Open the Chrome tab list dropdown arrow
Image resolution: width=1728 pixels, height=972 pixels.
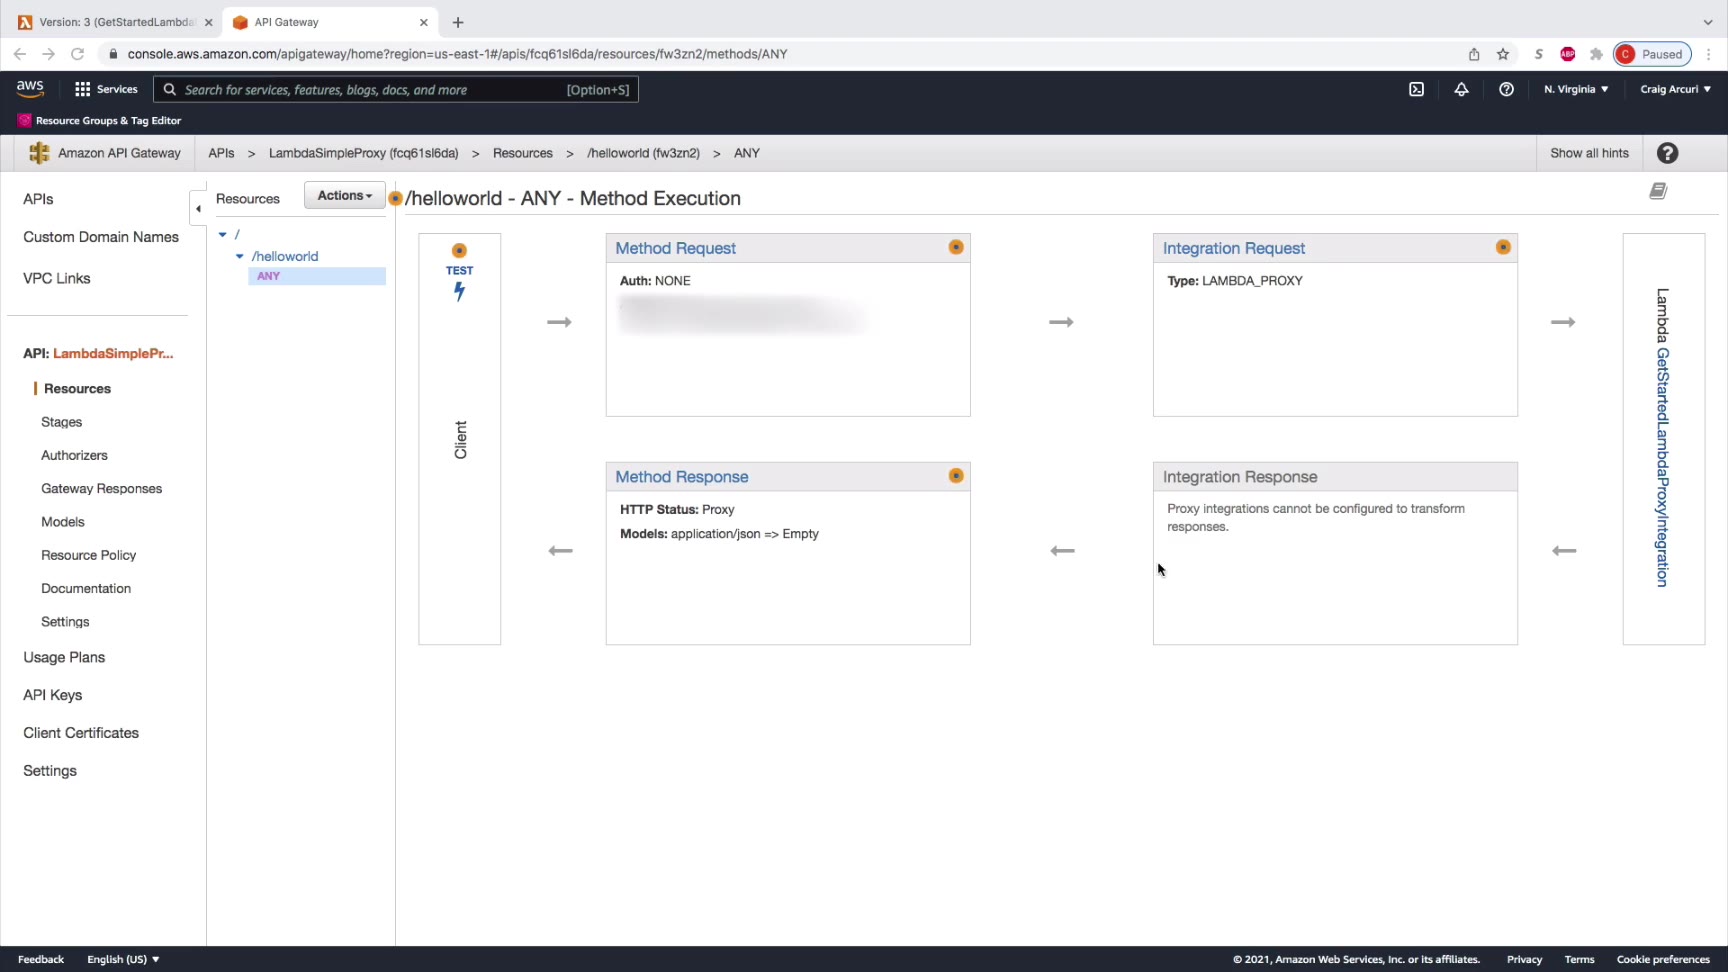click(1707, 22)
